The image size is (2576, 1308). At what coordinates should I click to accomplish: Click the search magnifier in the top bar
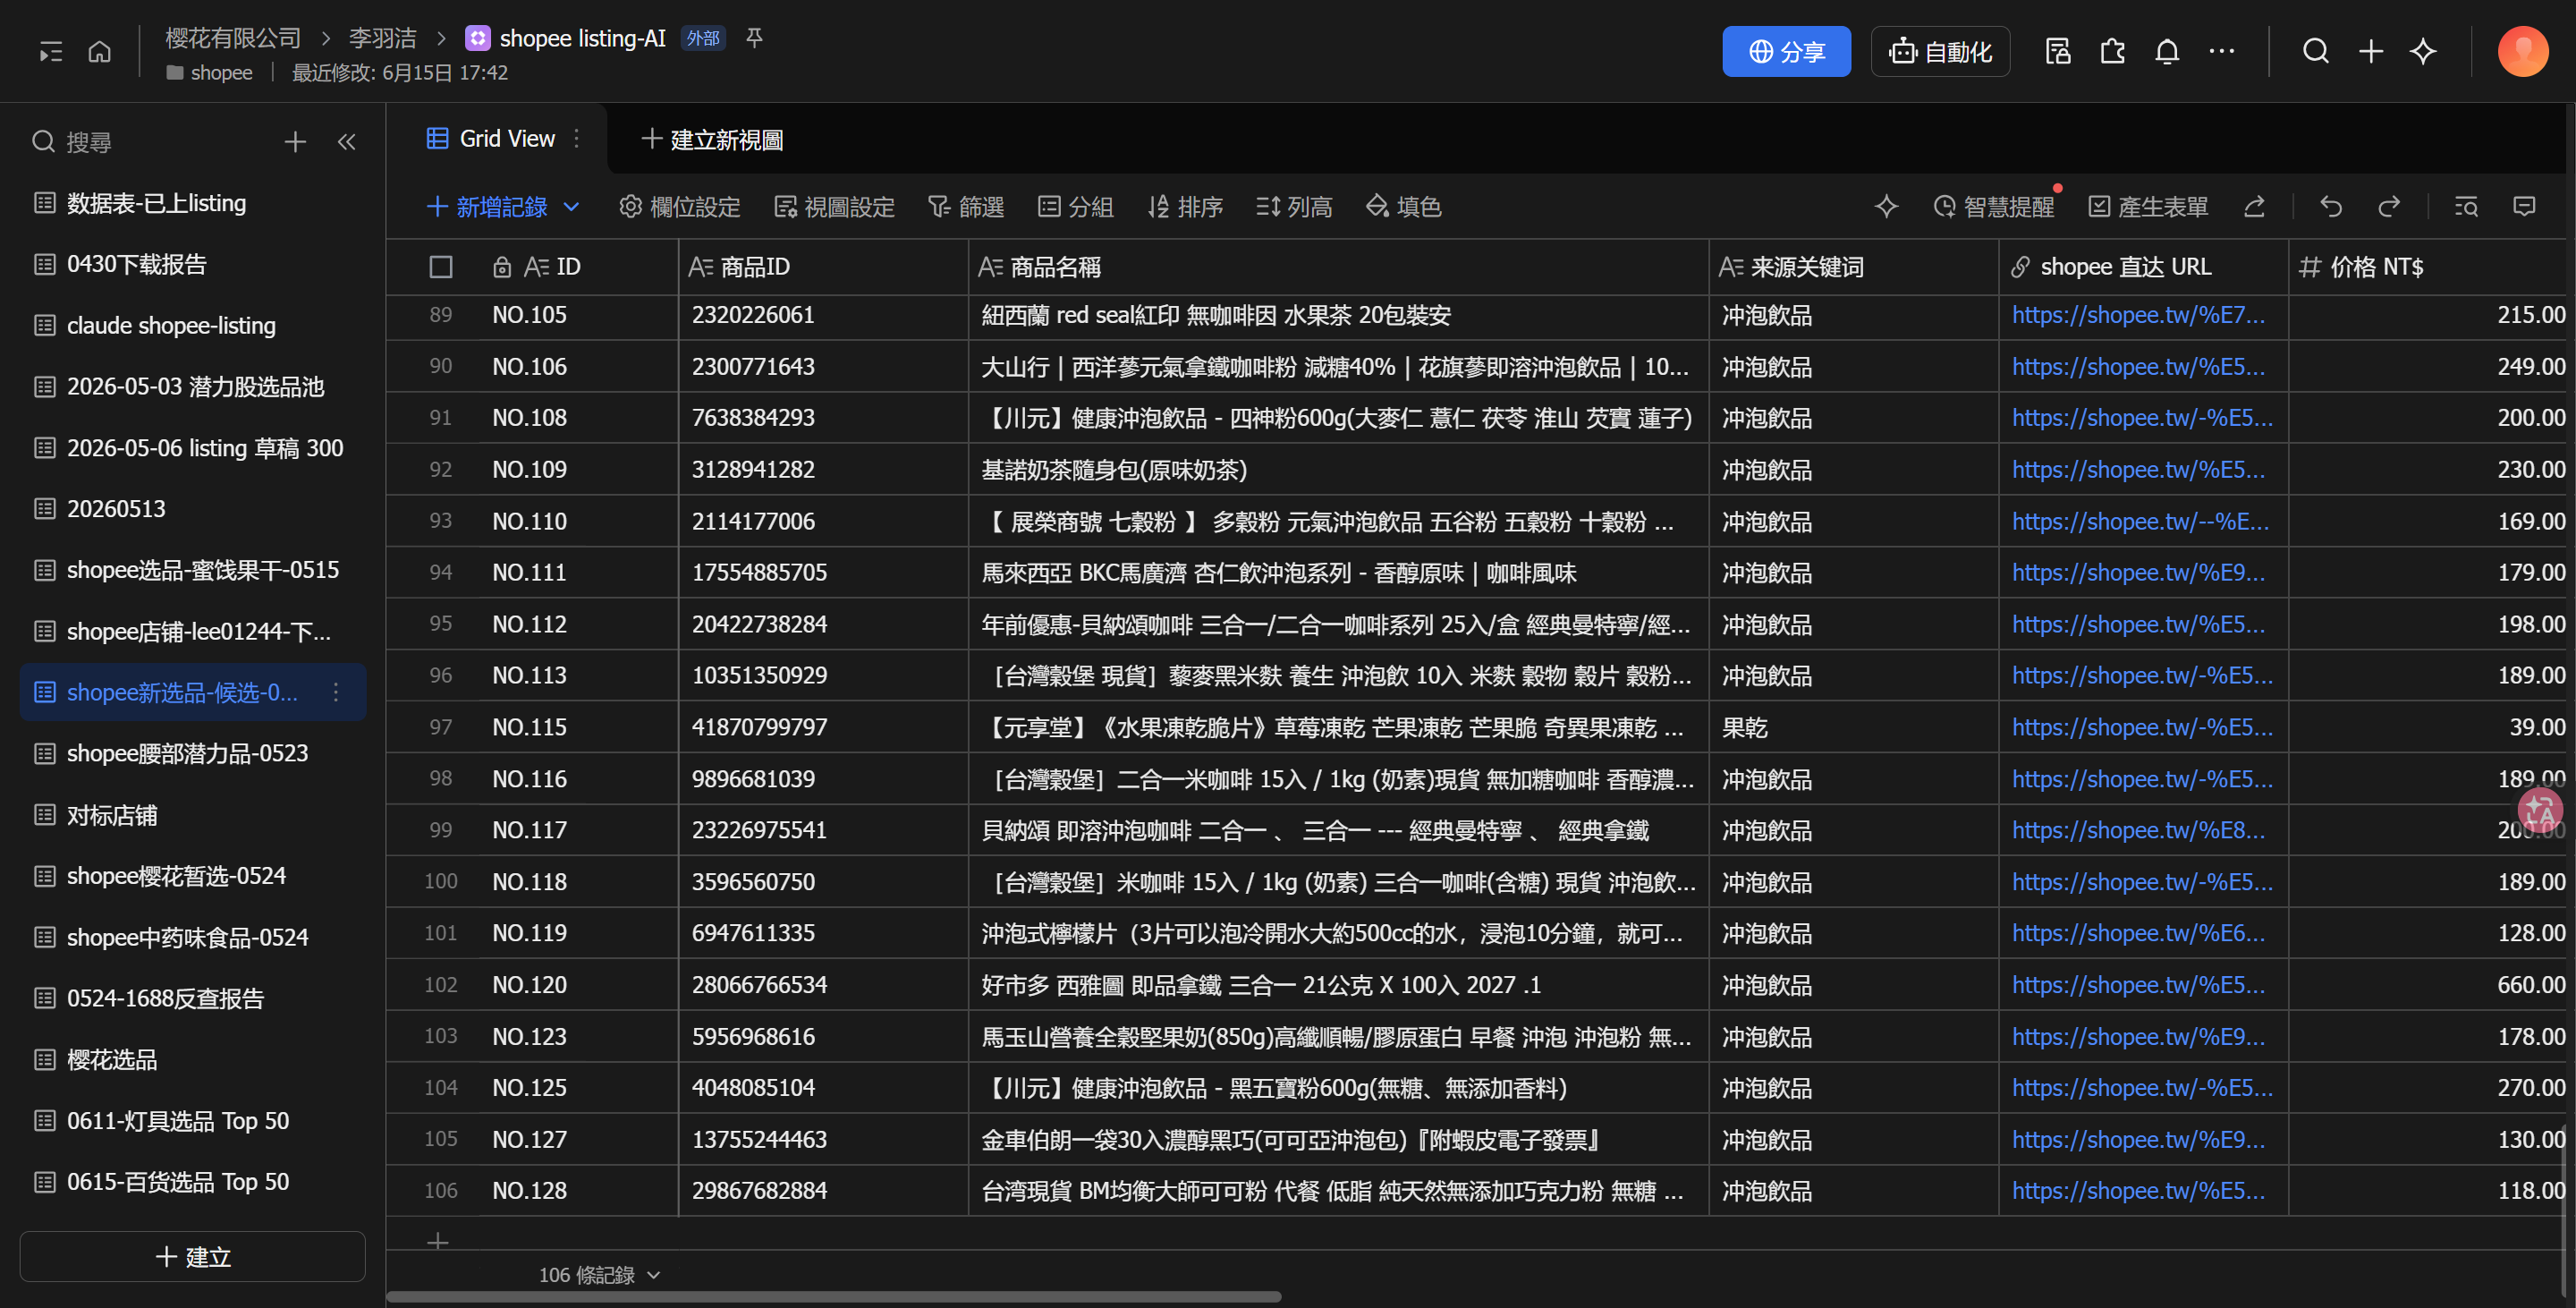point(2316,51)
